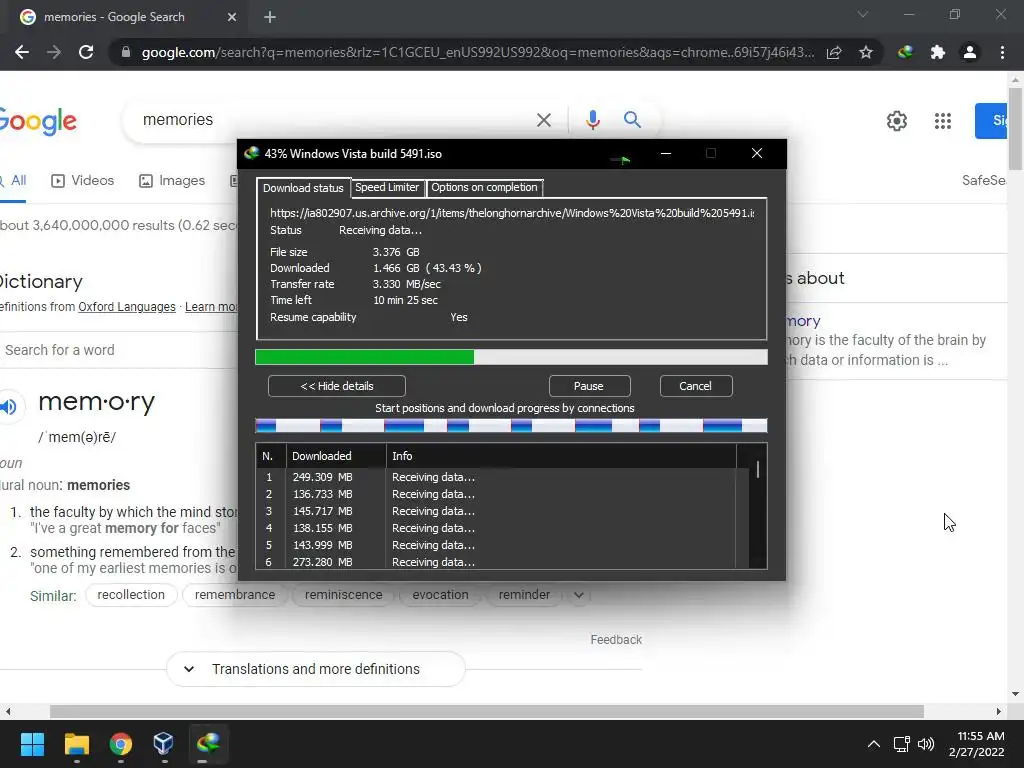Open File Explorer from taskbar
The width and height of the screenshot is (1024, 768).
coord(76,743)
